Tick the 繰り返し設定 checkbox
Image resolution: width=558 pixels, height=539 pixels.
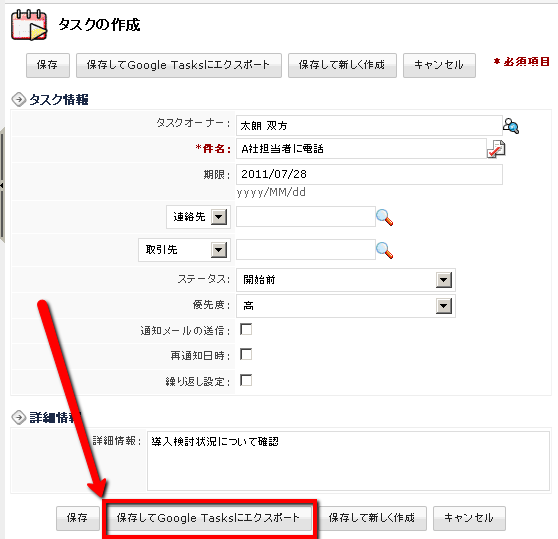tap(246, 380)
